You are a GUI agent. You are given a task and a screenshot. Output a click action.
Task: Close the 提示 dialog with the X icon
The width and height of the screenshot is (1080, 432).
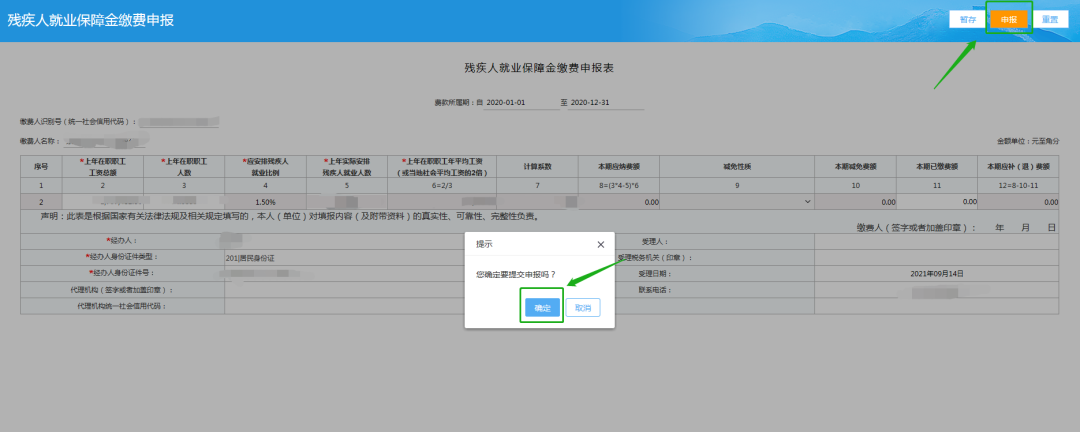(601, 245)
